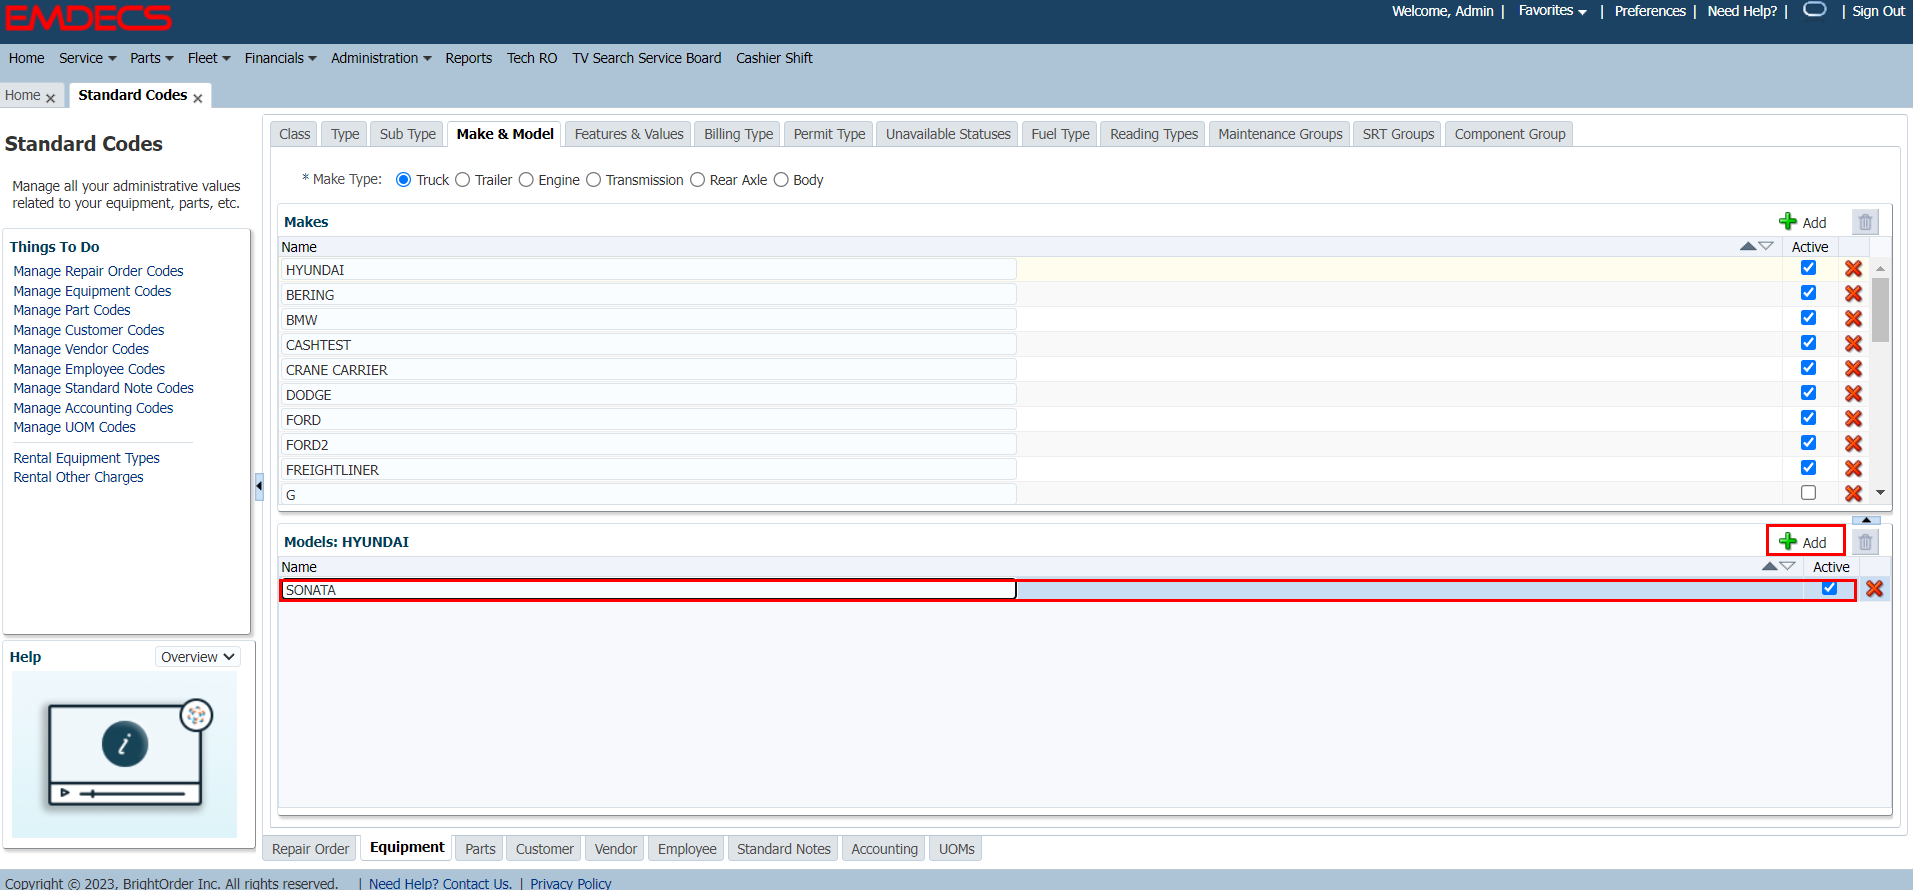
Task: Check Active for the G make
Action: point(1808,493)
